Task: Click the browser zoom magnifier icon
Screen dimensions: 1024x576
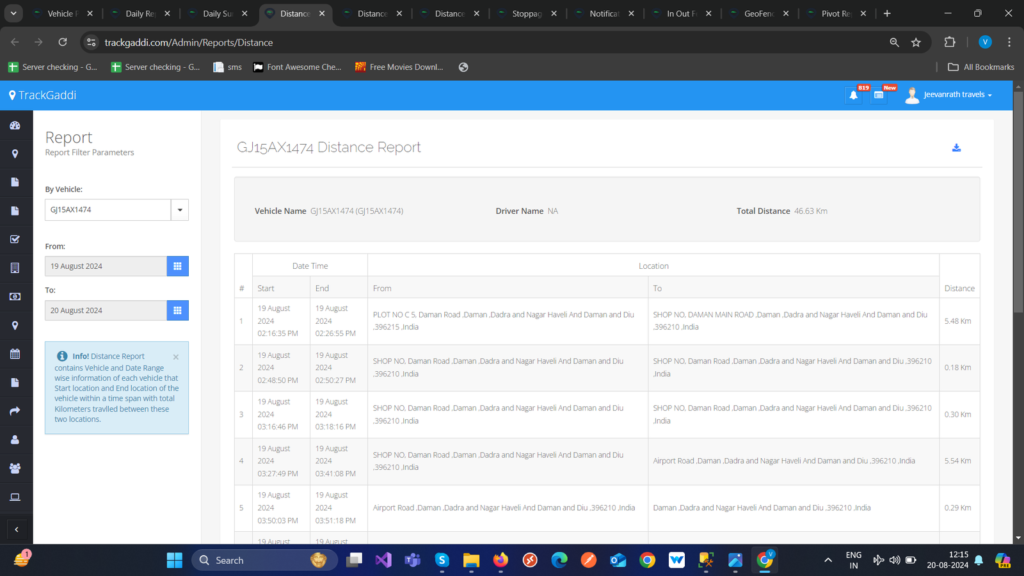Action: pos(894,42)
